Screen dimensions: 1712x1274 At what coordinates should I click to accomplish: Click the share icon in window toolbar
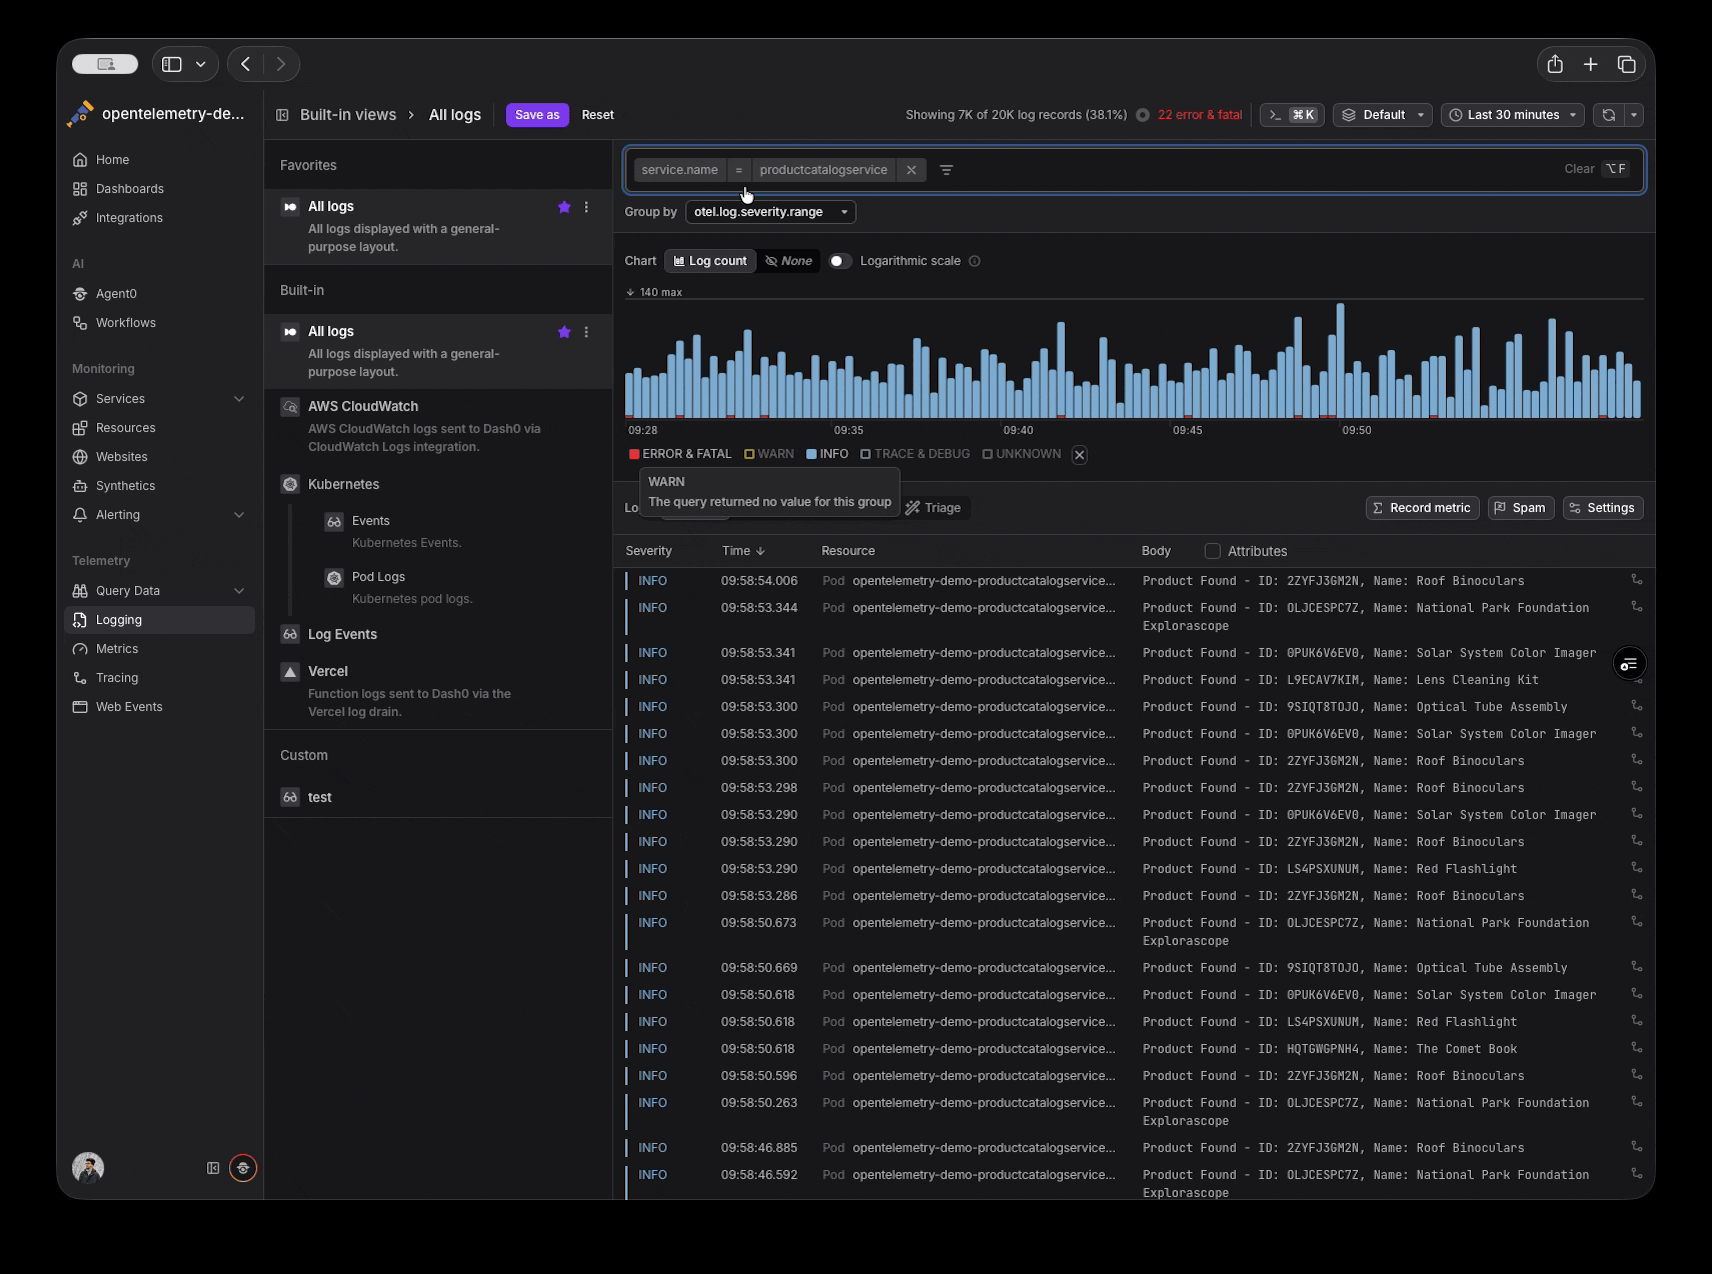(1555, 64)
